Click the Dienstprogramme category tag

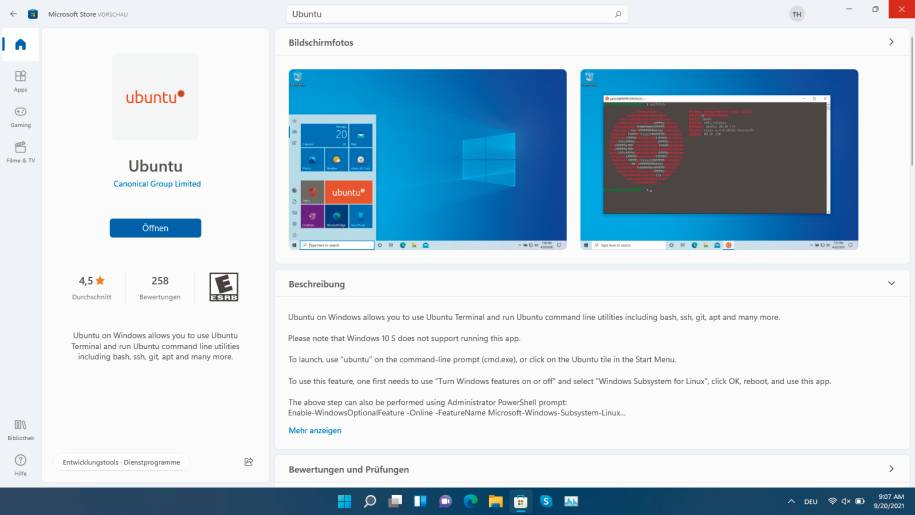(152, 463)
